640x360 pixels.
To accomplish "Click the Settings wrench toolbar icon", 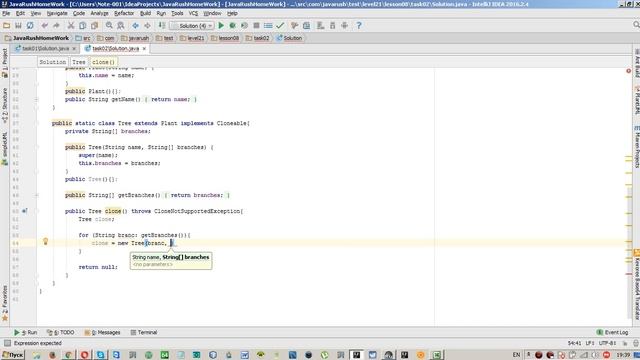I will click(x=294, y=25).
